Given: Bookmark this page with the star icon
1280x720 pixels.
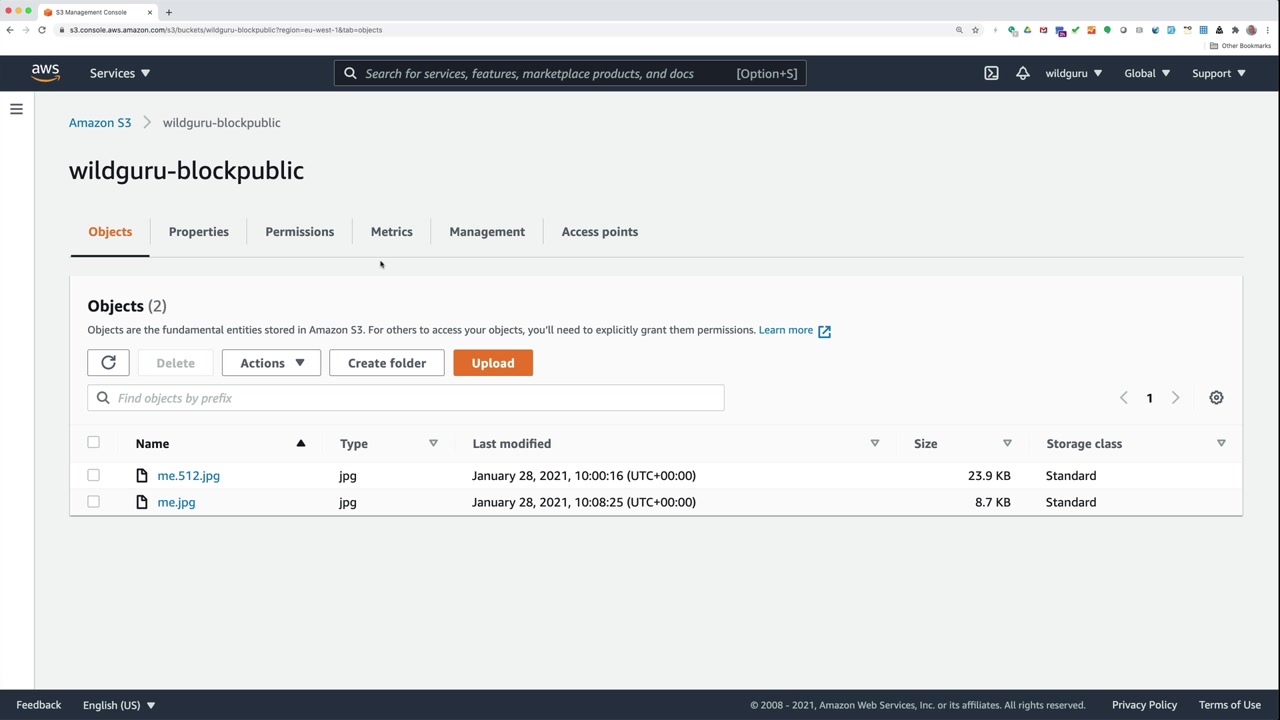Looking at the screenshot, I should pos(975,30).
